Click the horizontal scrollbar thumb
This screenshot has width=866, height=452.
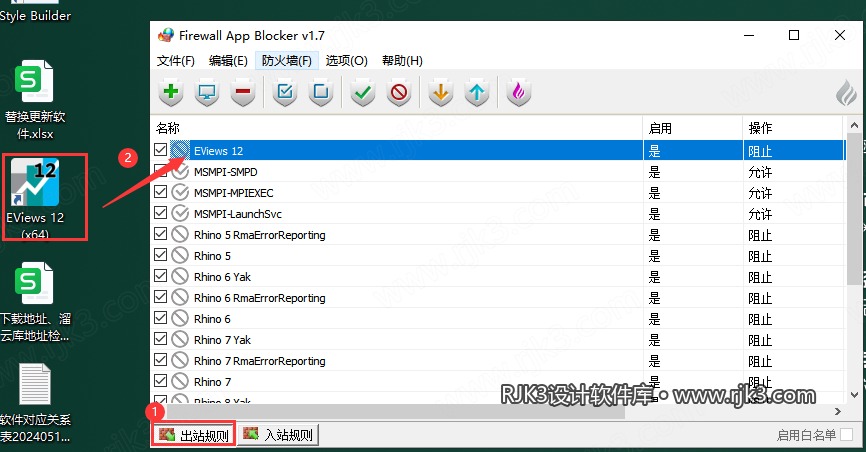pyautogui.click(x=395, y=411)
